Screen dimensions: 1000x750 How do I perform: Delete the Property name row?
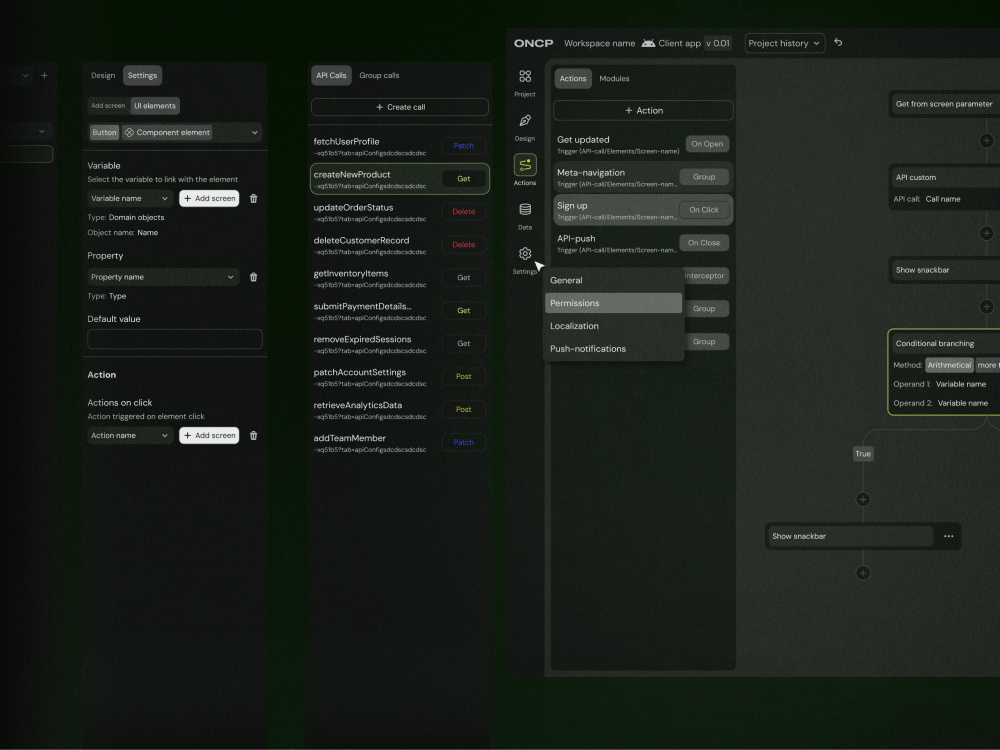coord(253,277)
